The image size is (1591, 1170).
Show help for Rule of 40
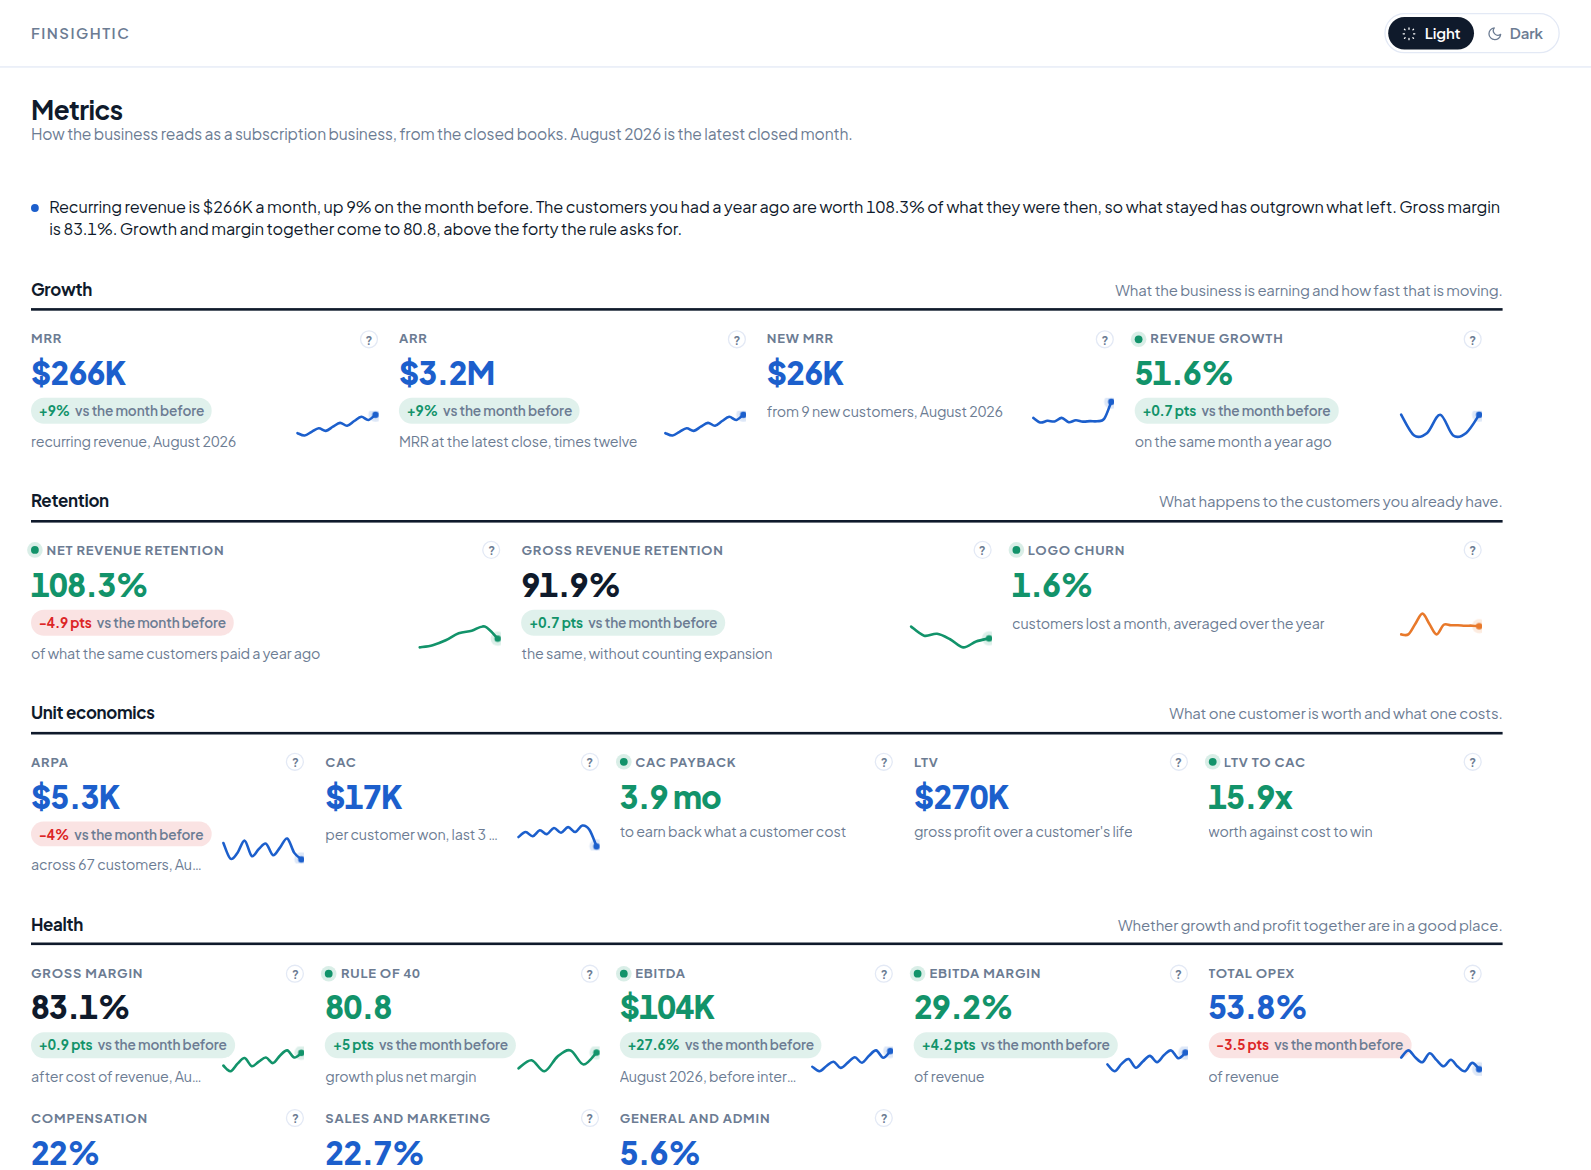pos(590,974)
